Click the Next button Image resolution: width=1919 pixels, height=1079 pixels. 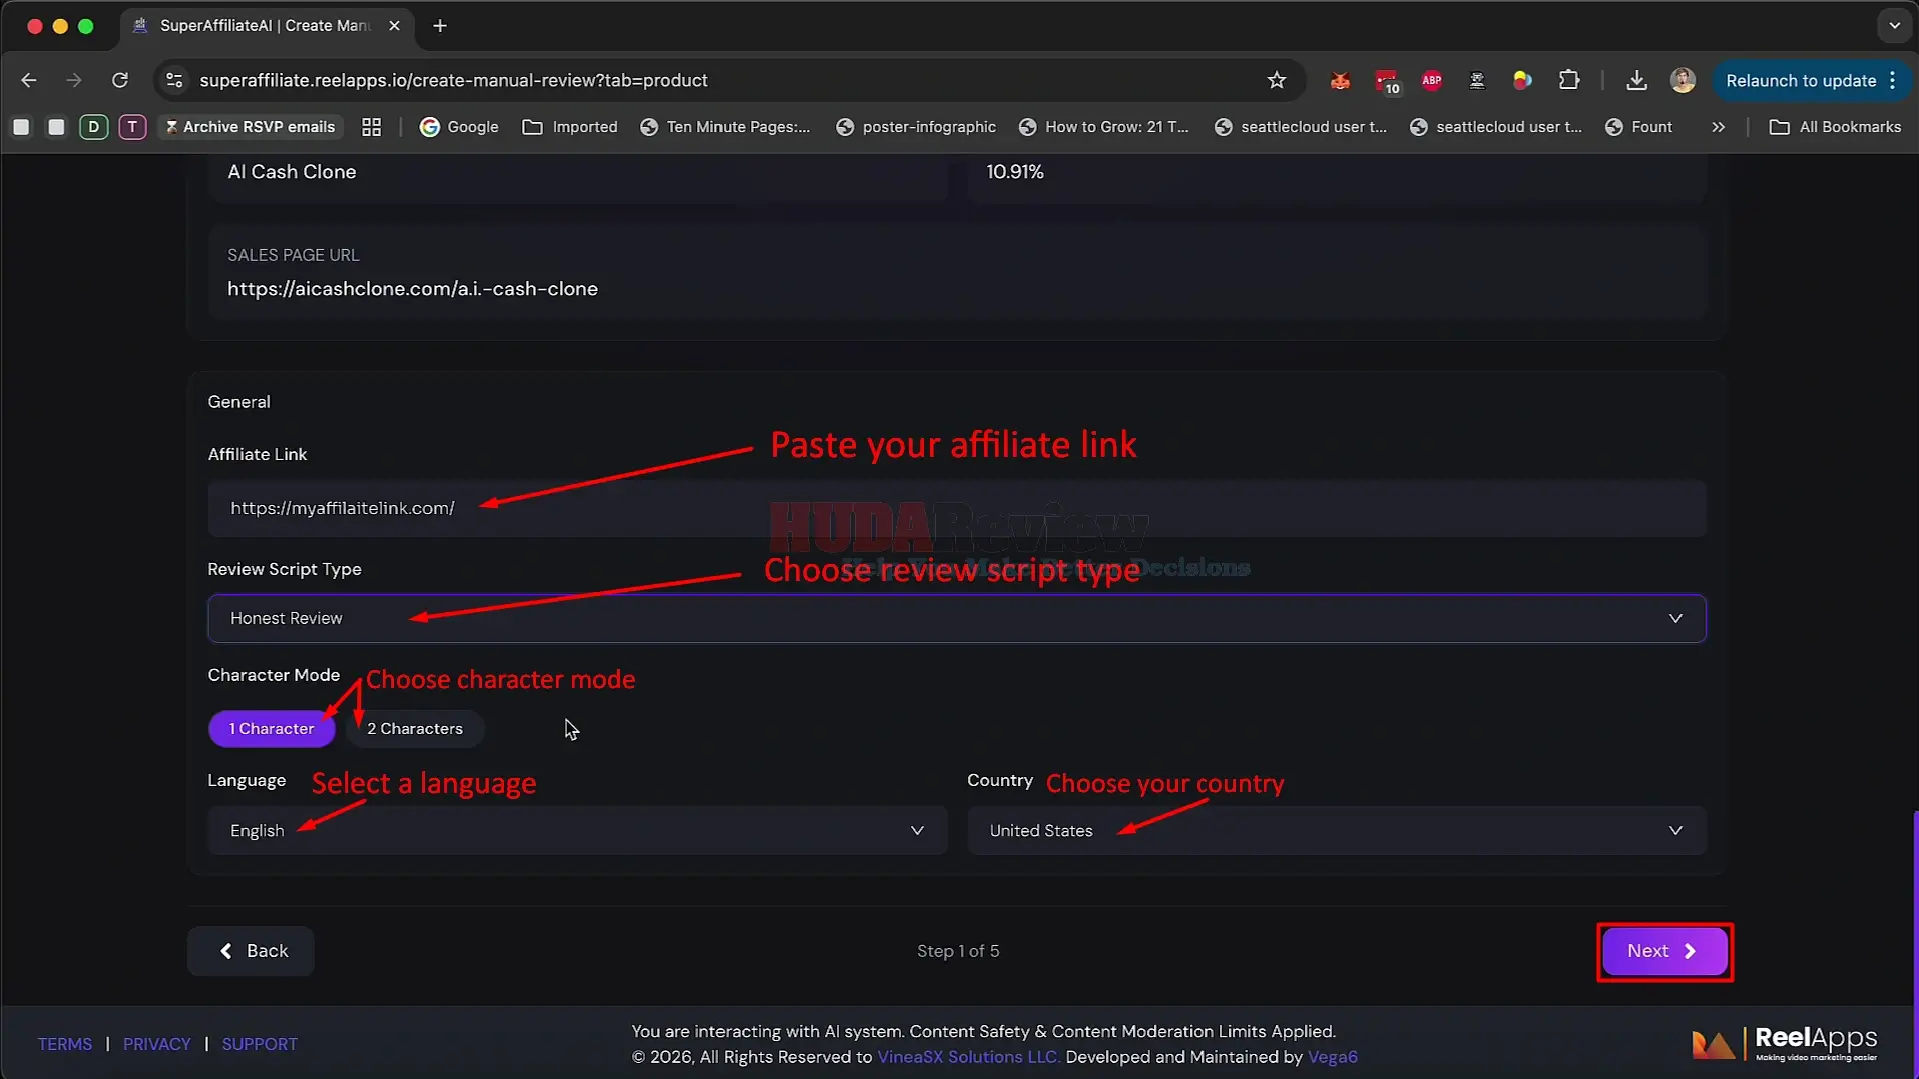coord(1664,951)
